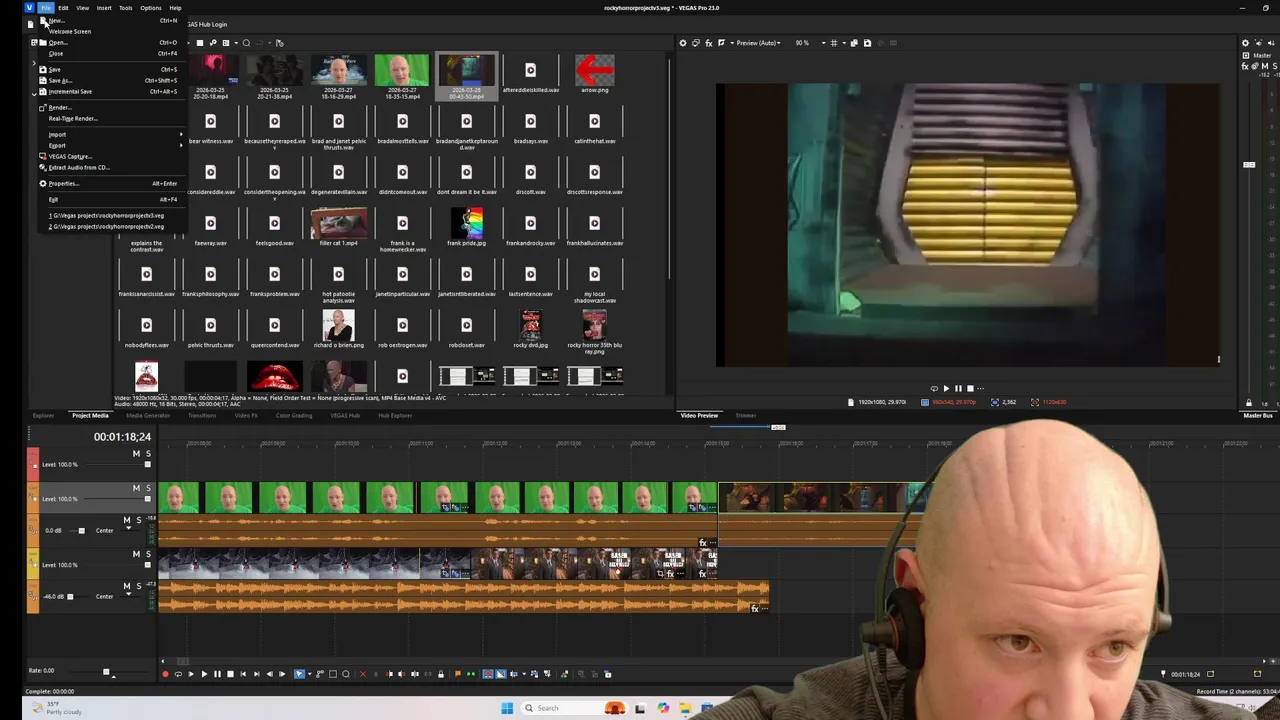Expand the Import submenu arrow
The image size is (1280, 720).
click(x=181, y=134)
